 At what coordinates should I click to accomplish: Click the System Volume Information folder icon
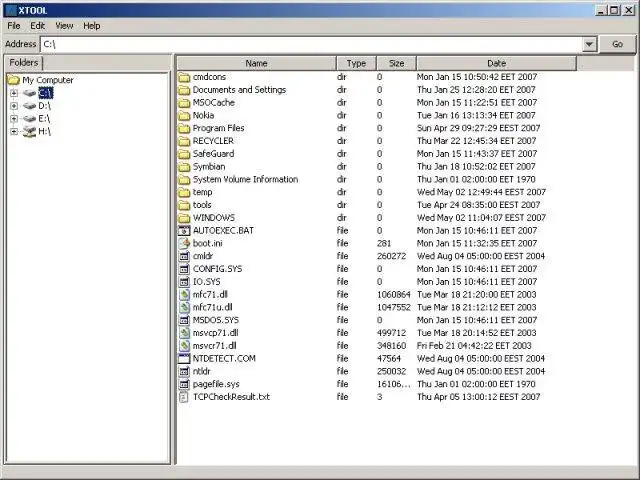tap(184, 179)
